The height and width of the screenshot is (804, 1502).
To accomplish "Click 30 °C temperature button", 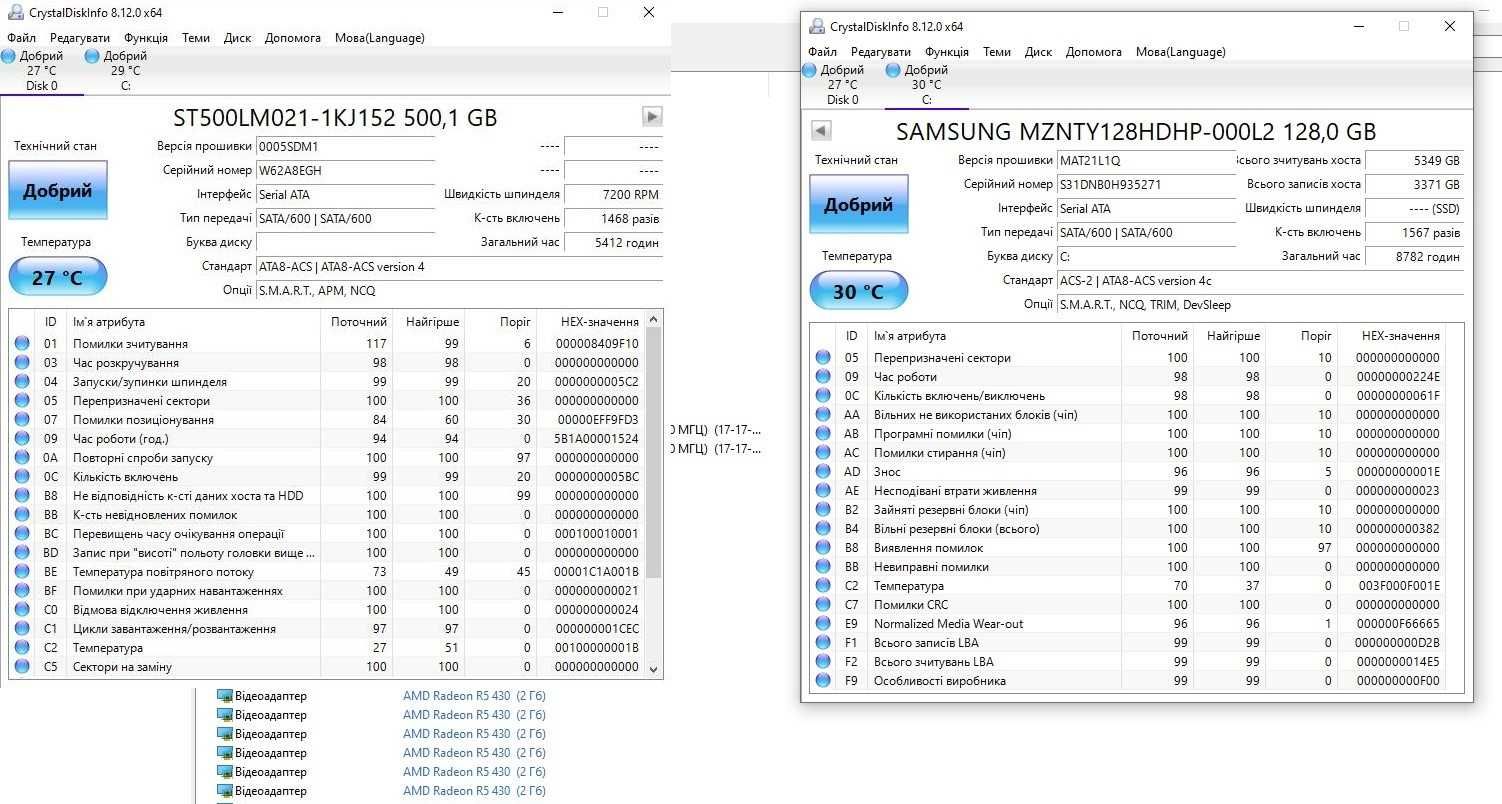I will click(858, 291).
